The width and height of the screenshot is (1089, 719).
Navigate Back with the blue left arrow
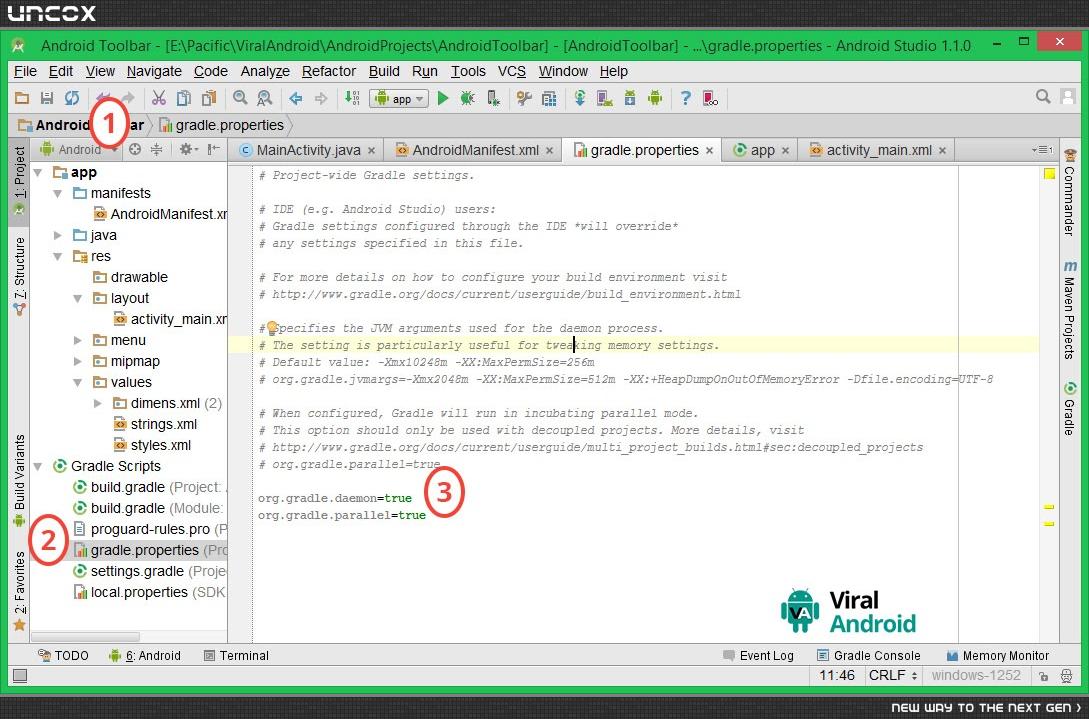[x=296, y=99]
